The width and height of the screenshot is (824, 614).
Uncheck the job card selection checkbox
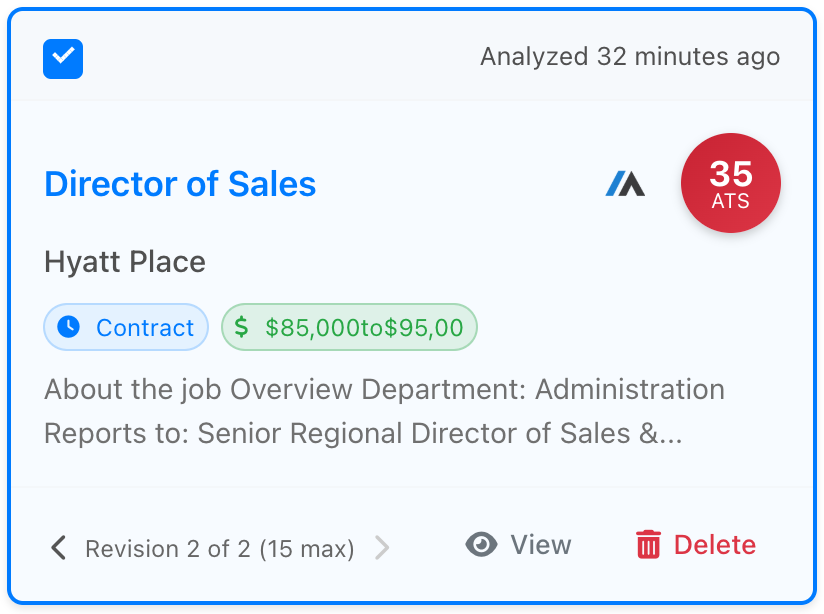click(x=63, y=59)
